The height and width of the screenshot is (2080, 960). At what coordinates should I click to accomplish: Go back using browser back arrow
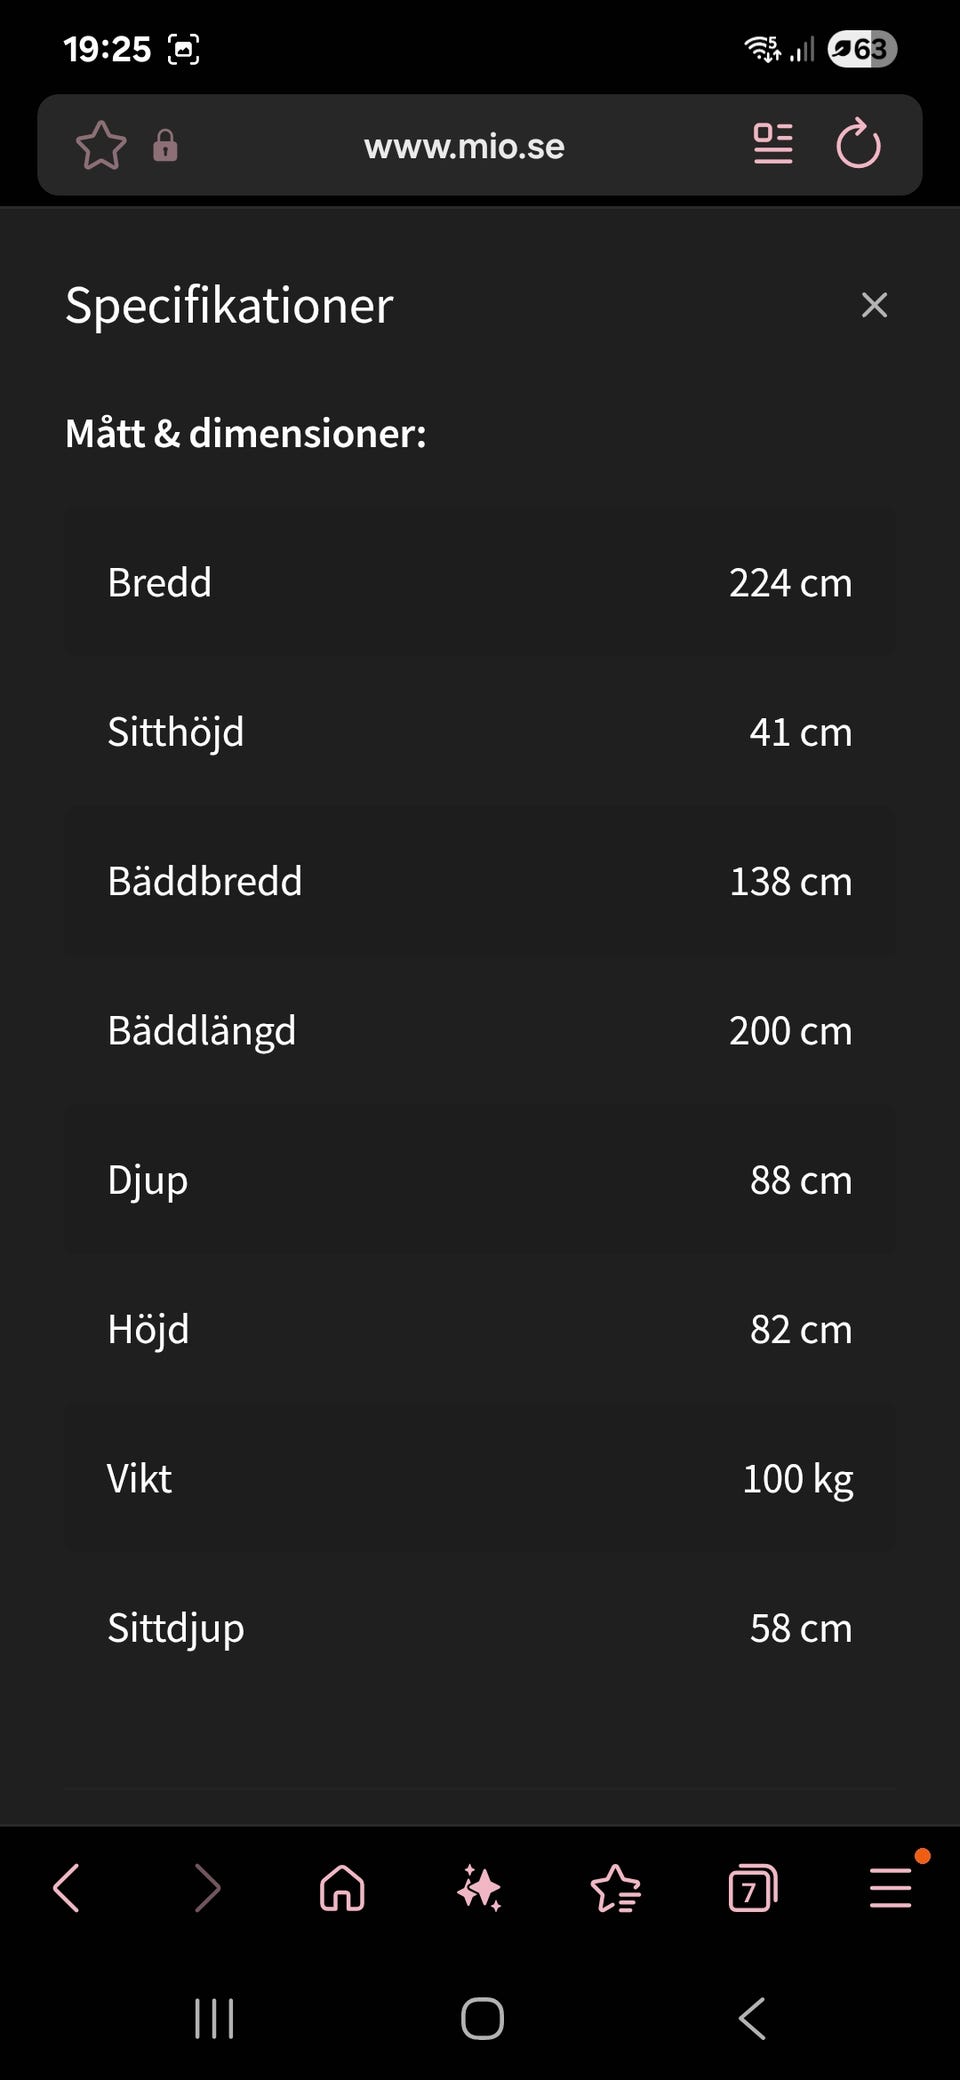(67, 1889)
